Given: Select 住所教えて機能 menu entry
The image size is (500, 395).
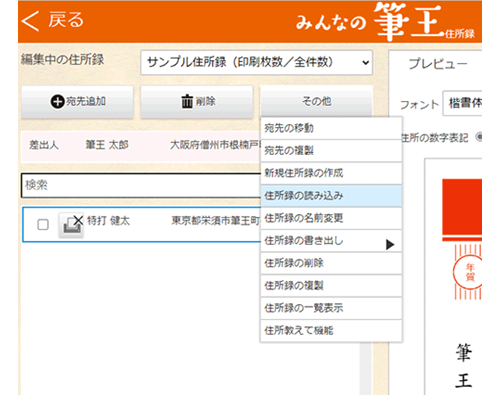Looking at the screenshot, I should 331,331.
